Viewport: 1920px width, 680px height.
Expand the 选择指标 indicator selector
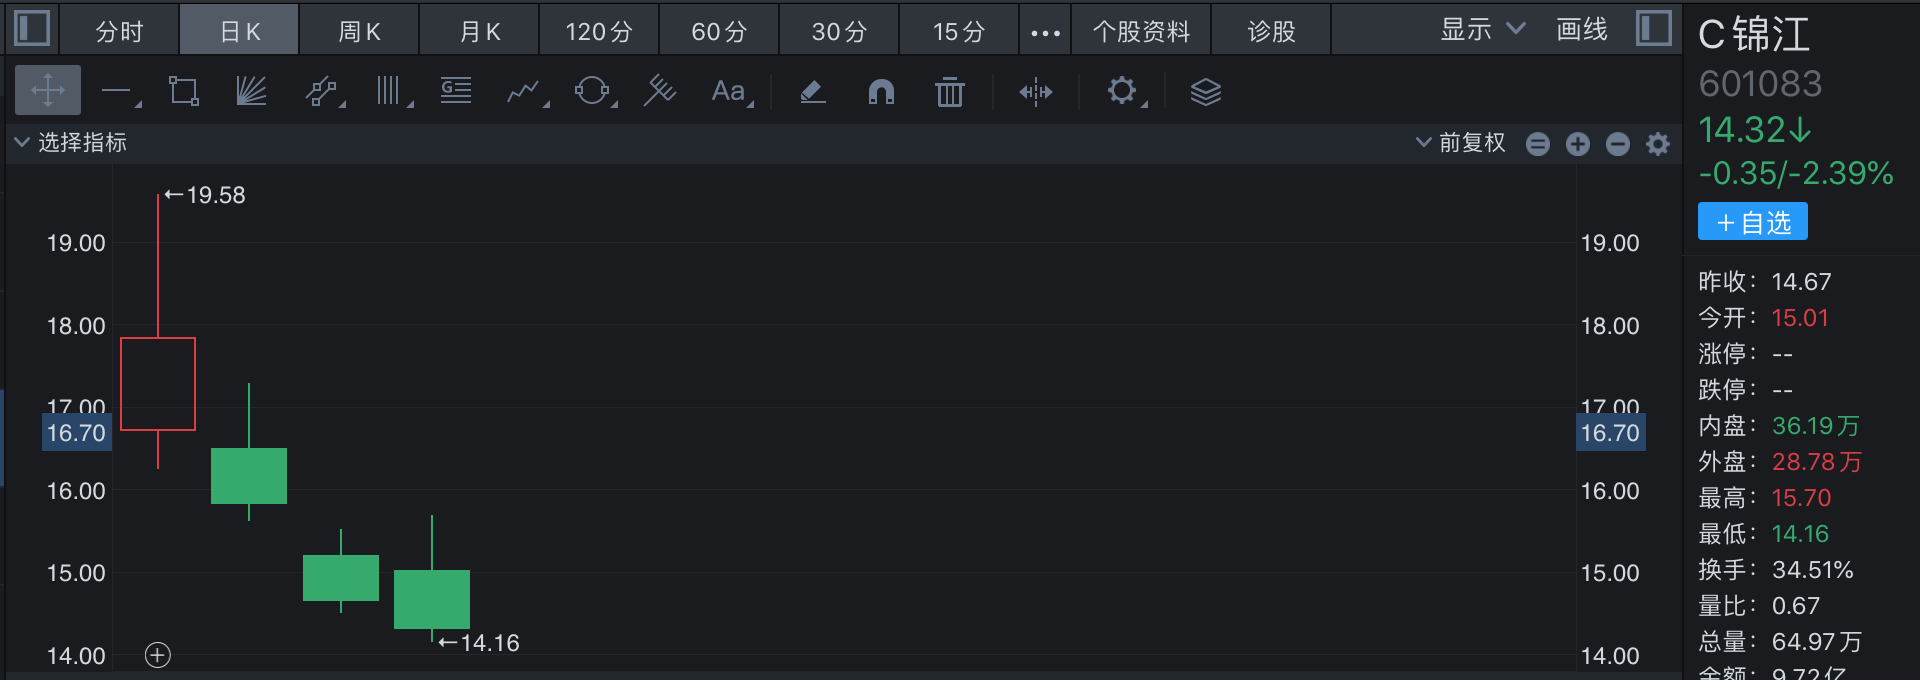[71, 143]
